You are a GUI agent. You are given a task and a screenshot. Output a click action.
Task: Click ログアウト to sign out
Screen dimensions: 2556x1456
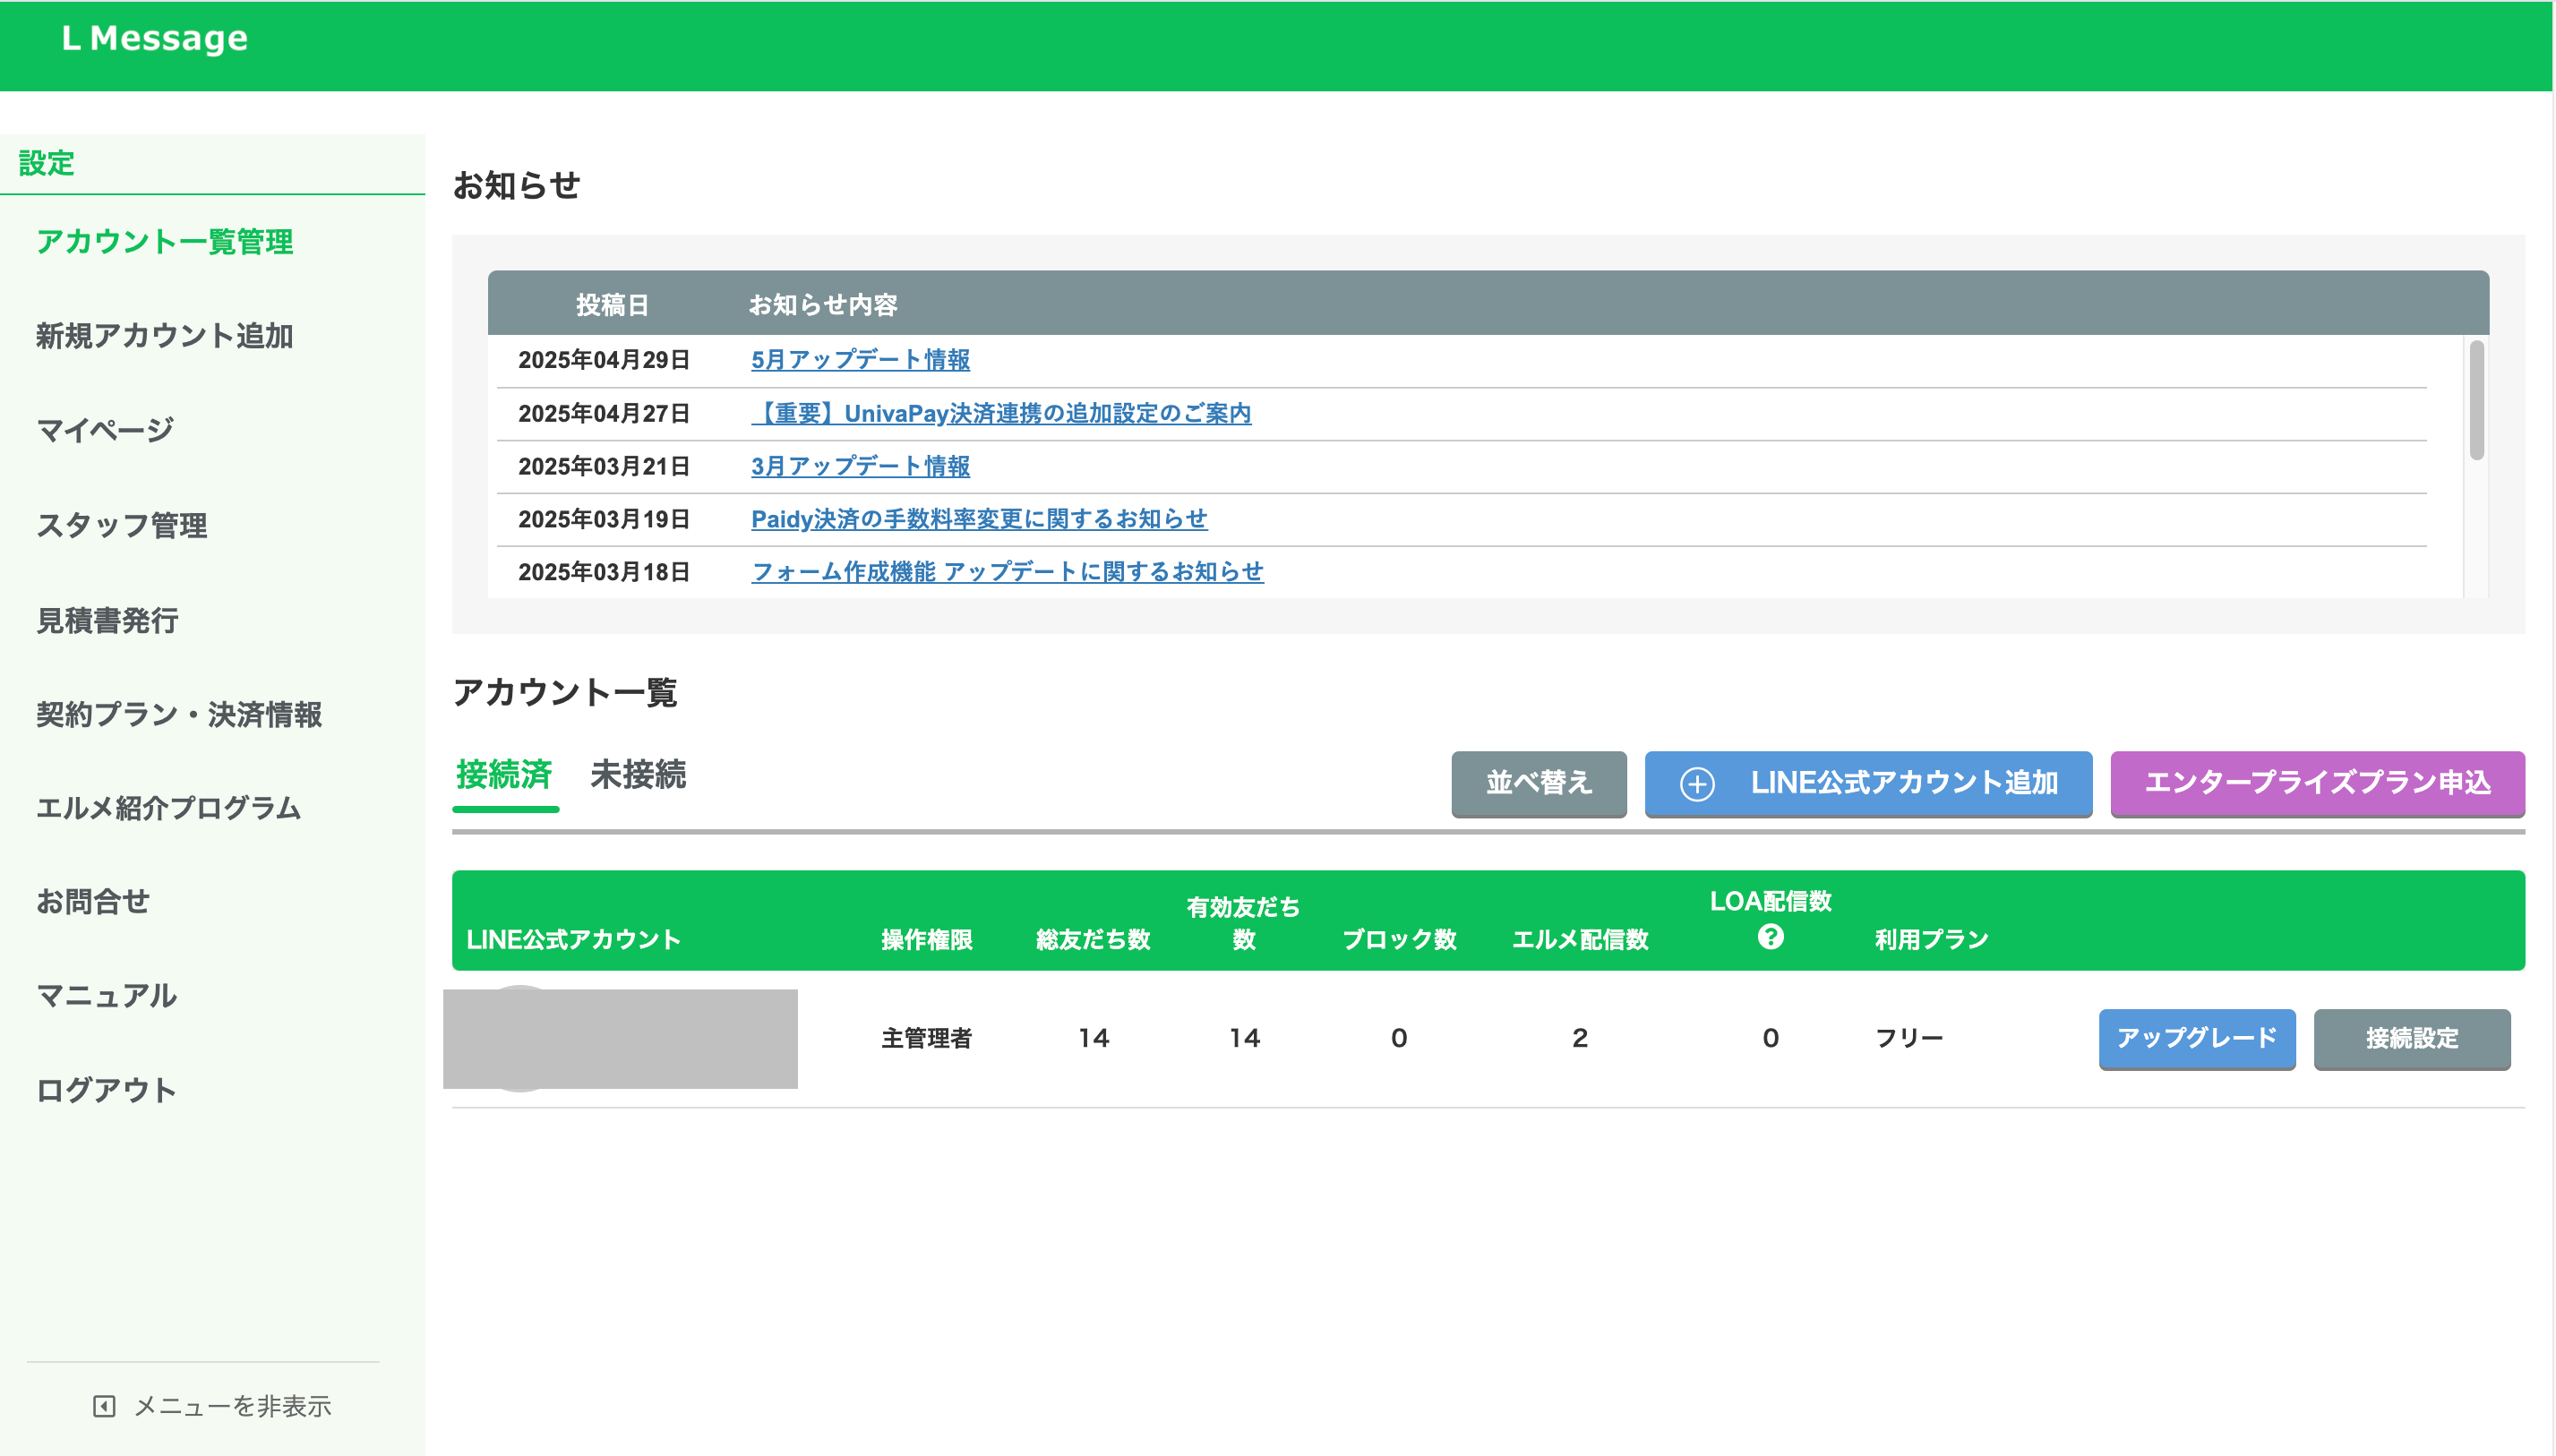[x=107, y=1089]
